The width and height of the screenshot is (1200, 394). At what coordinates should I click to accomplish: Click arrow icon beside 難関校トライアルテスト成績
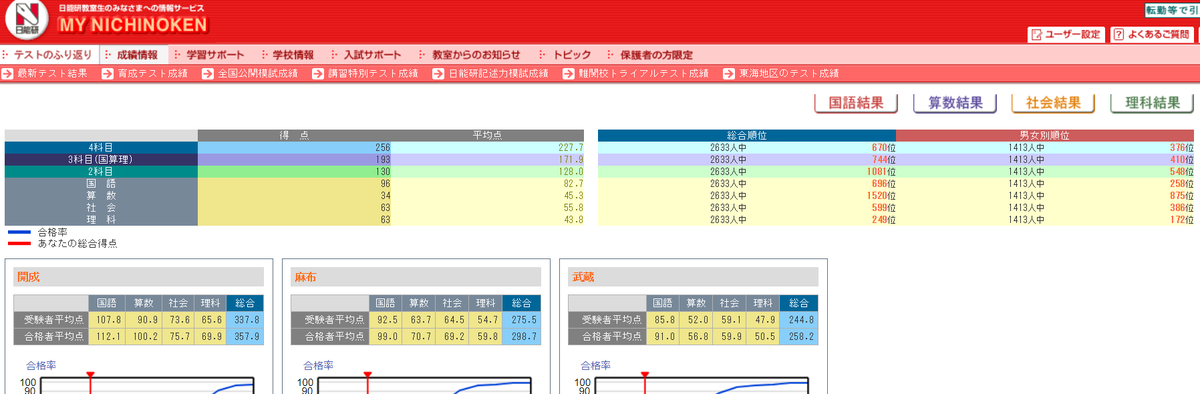point(569,74)
